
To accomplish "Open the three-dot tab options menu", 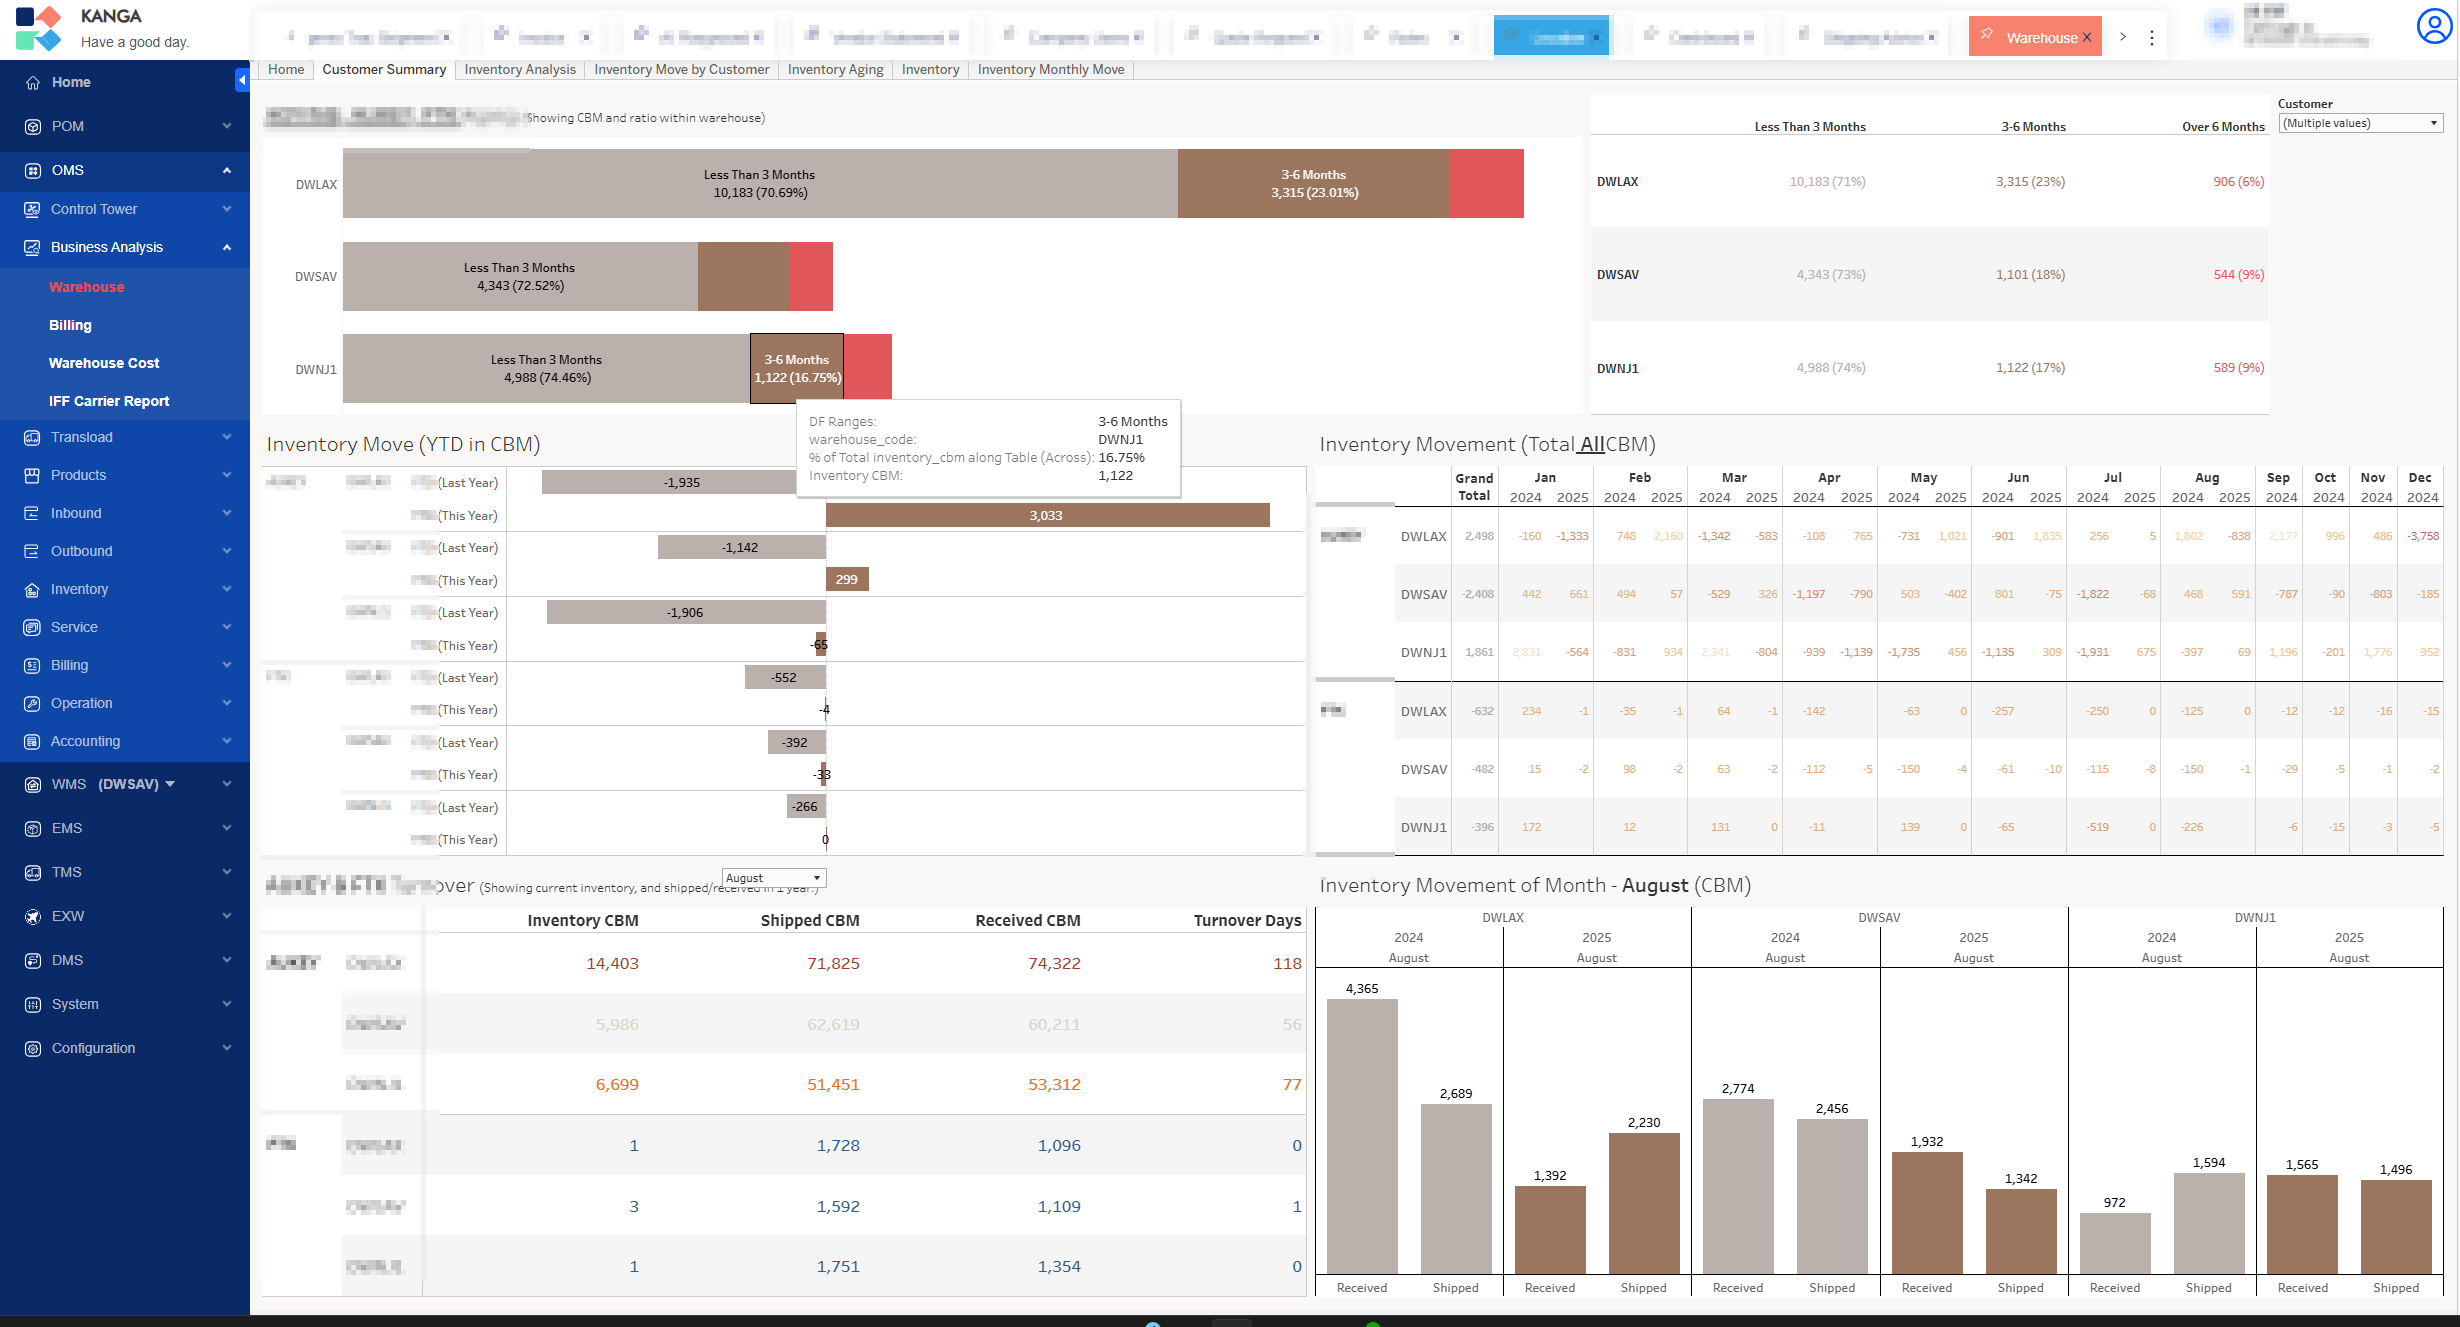I will (2151, 38).
